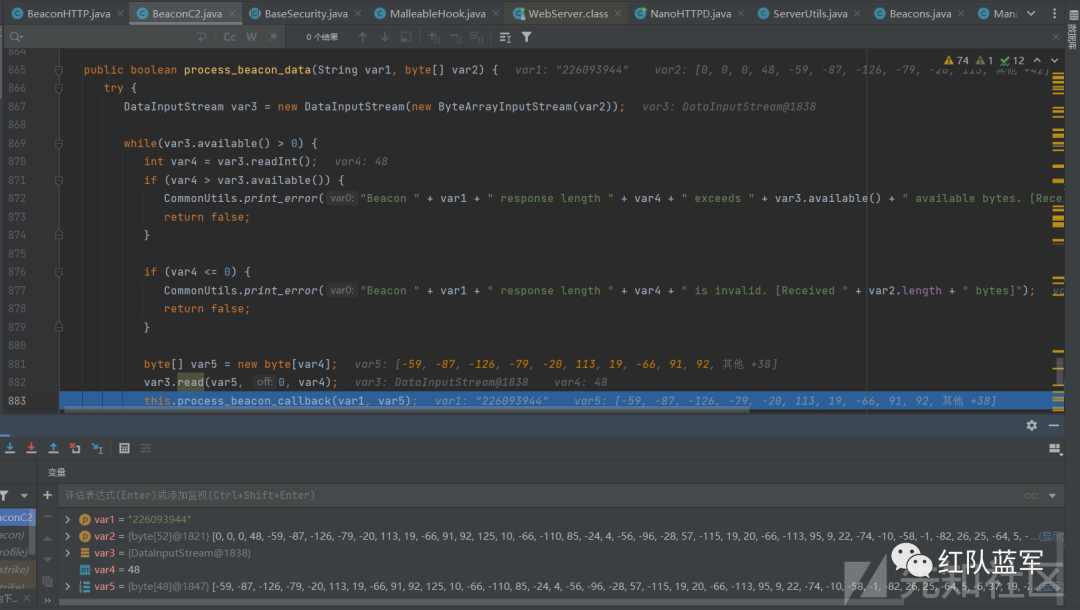Click line number 883 in gutter

pos(17,401)
